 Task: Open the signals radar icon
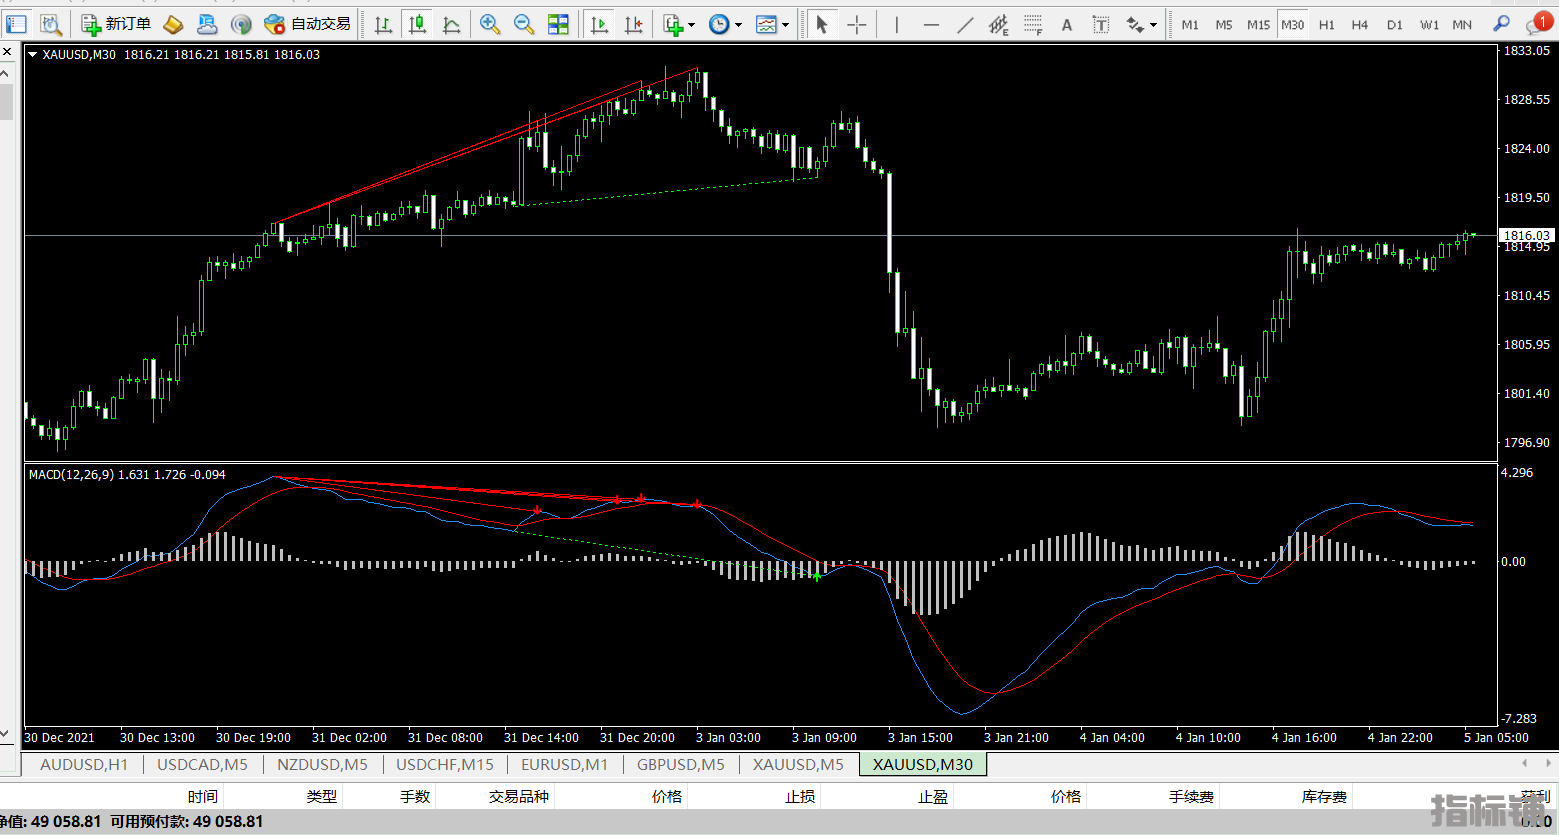tap(241, 24)
